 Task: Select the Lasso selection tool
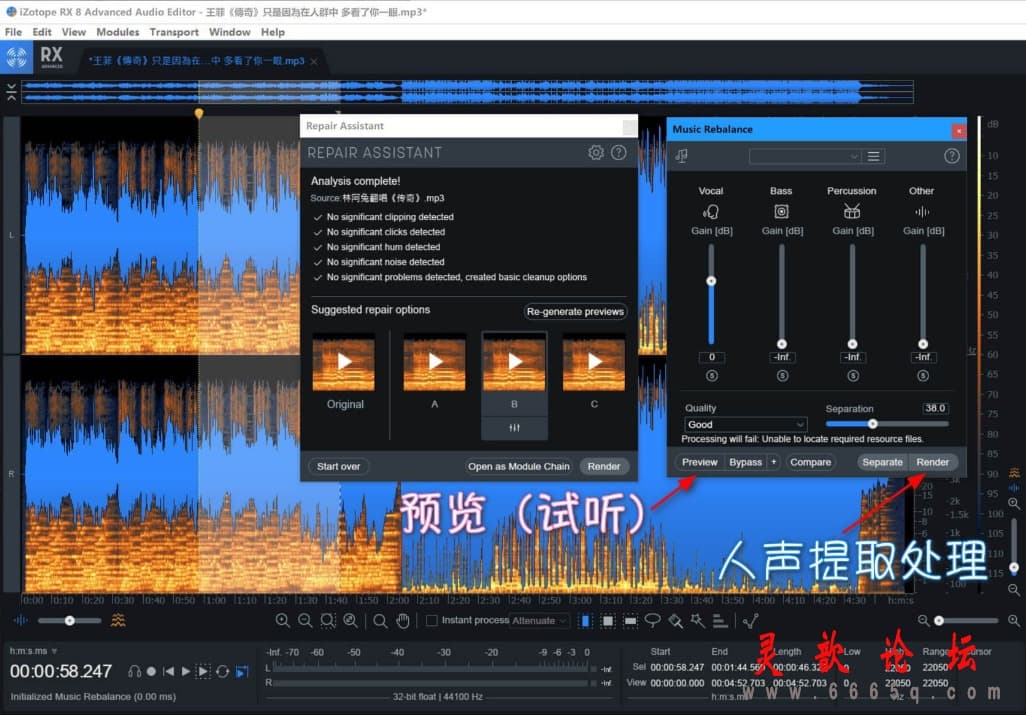652,620
